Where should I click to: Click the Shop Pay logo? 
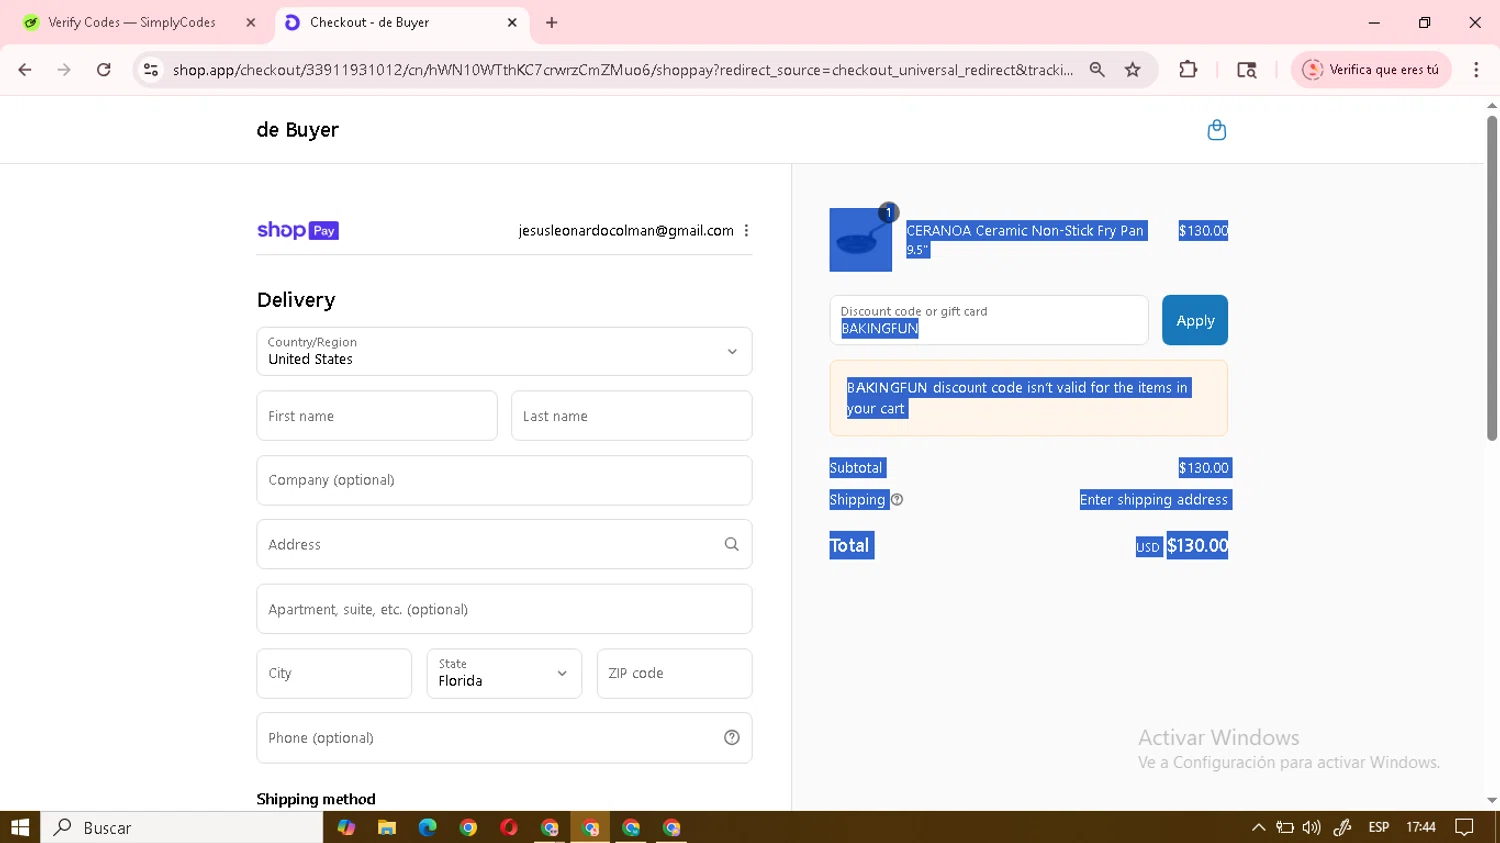pos(298,231)
